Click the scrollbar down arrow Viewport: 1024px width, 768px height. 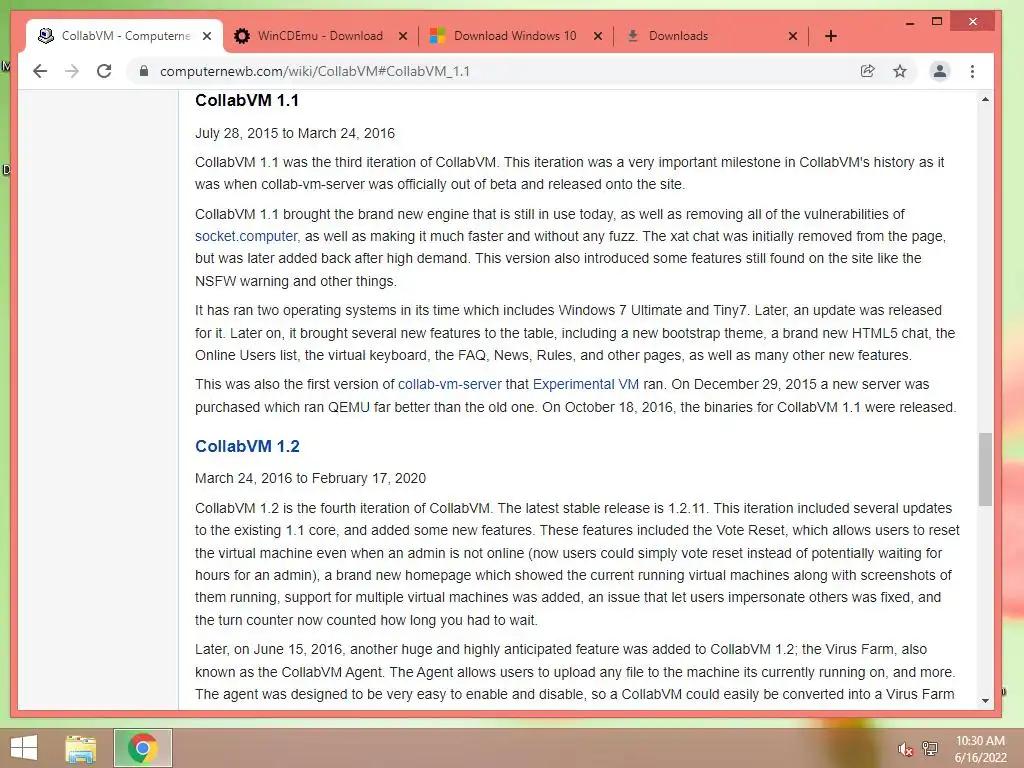pyautogui.click(x=985, y=701)
